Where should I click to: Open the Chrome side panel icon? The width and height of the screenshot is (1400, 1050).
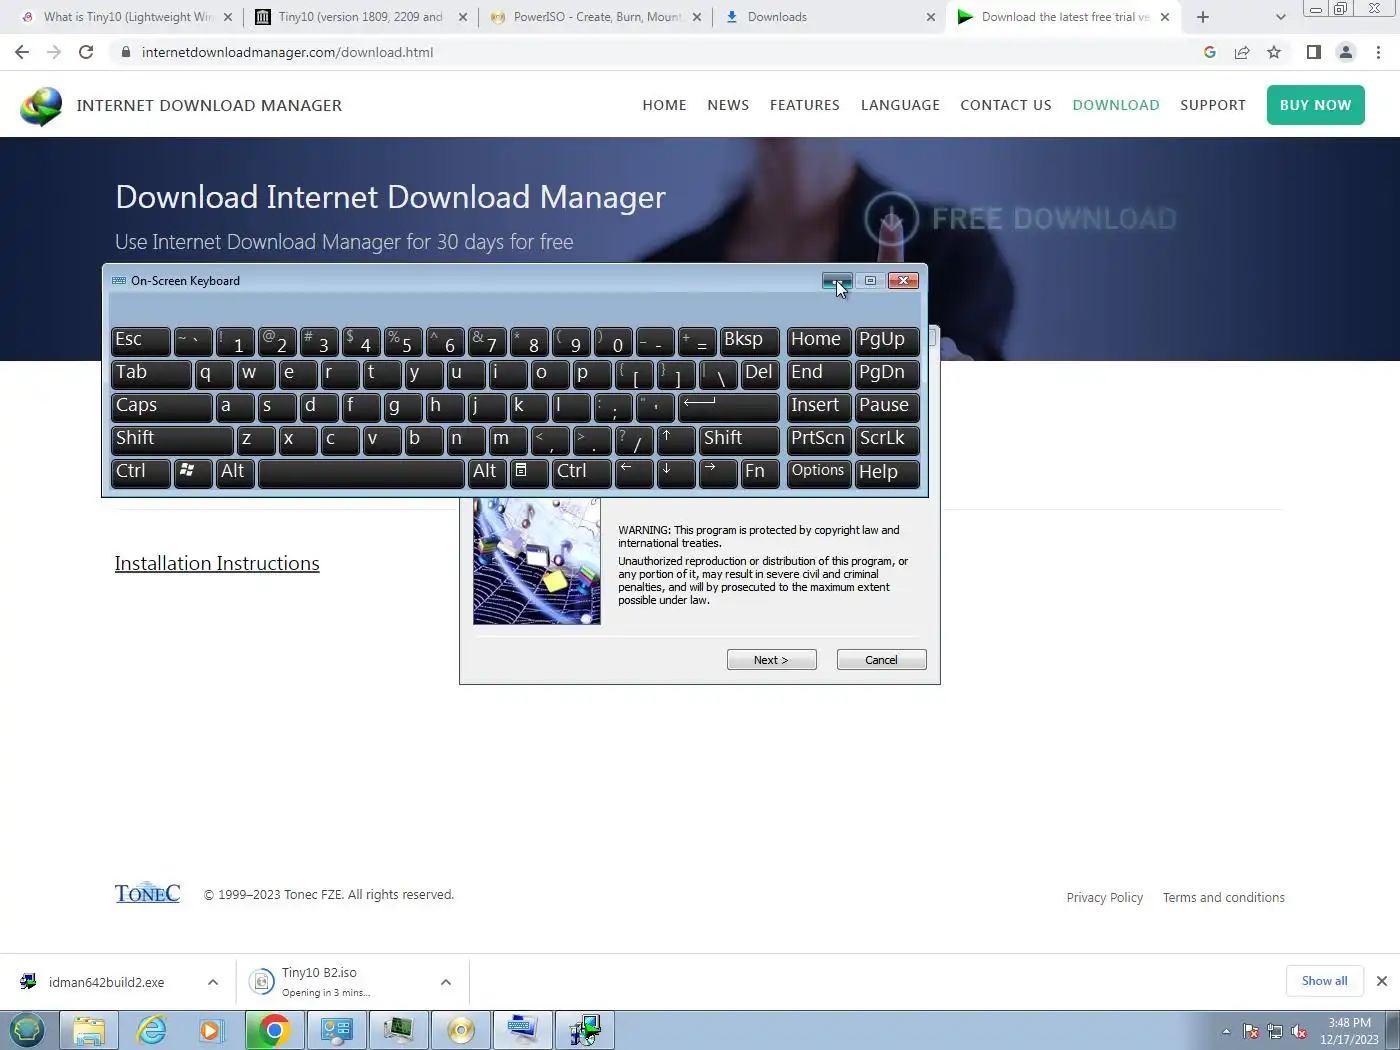[1314, 52]
